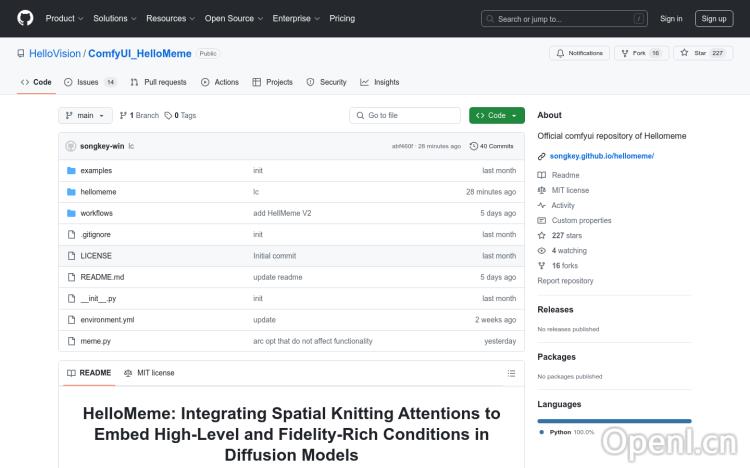Open the songkey.github.io/hellomeme link
This screenshot has width=750, height=468.
coord(601,156)
